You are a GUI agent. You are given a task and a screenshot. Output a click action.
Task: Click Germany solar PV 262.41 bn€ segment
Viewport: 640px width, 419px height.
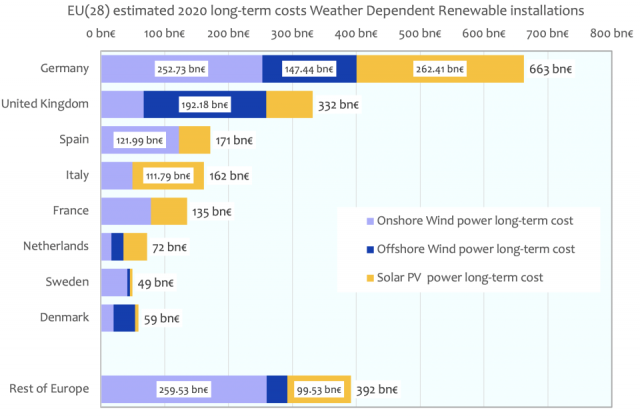(440, 70)
